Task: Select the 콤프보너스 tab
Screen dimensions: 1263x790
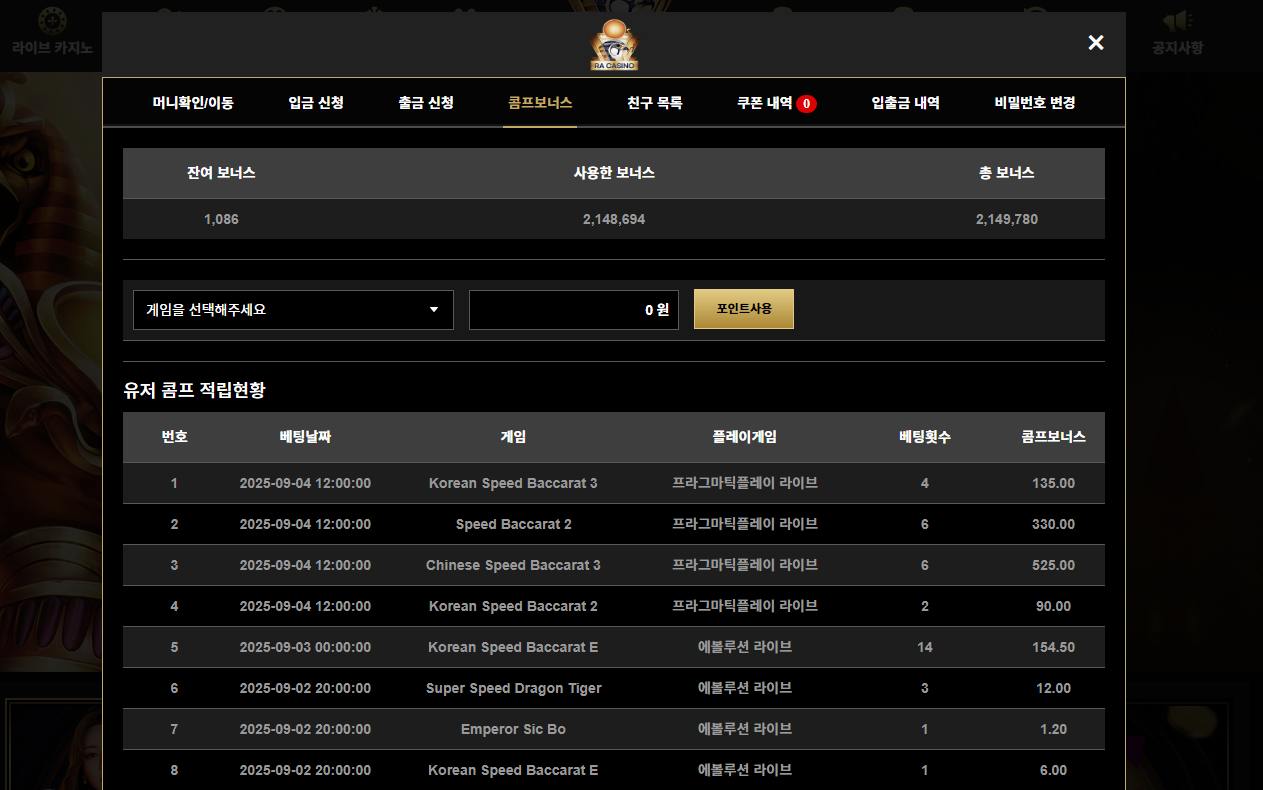Action: (540, 102)
